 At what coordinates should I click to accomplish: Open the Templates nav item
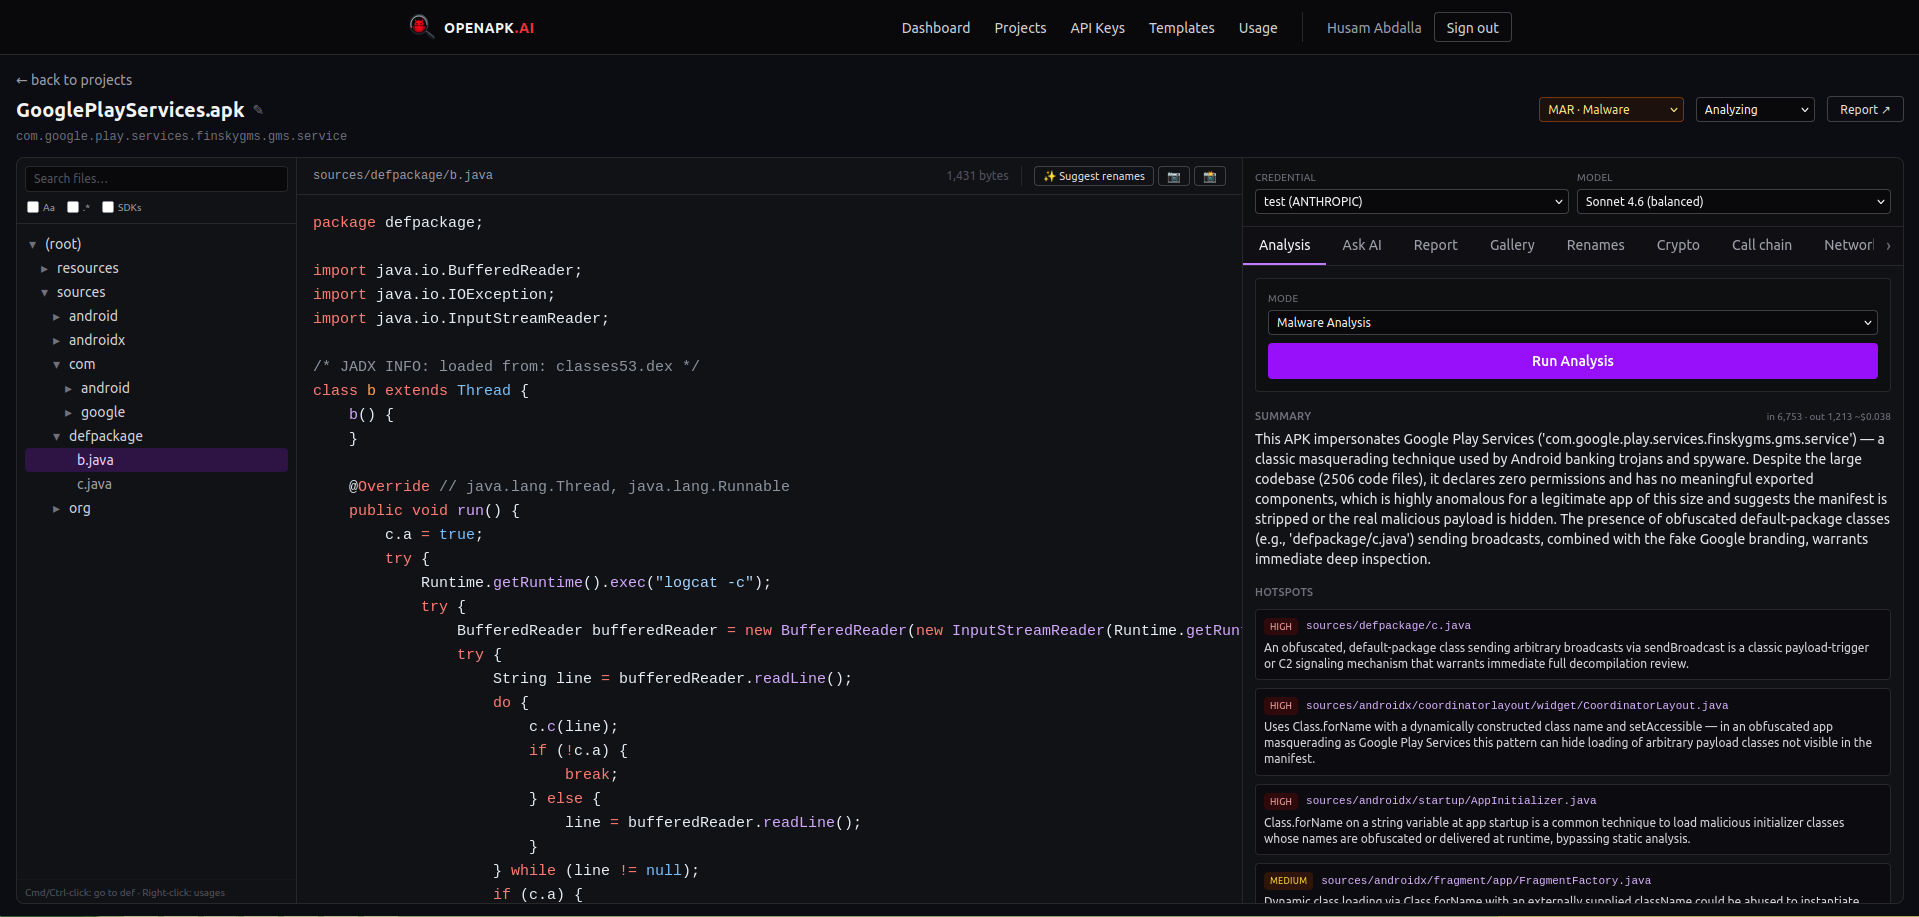(1181, 28)
